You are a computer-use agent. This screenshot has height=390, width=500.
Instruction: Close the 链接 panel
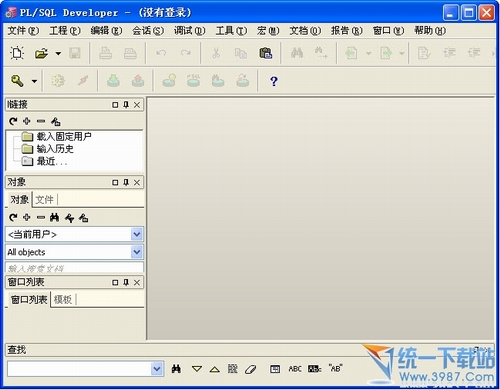coord(137,105)
